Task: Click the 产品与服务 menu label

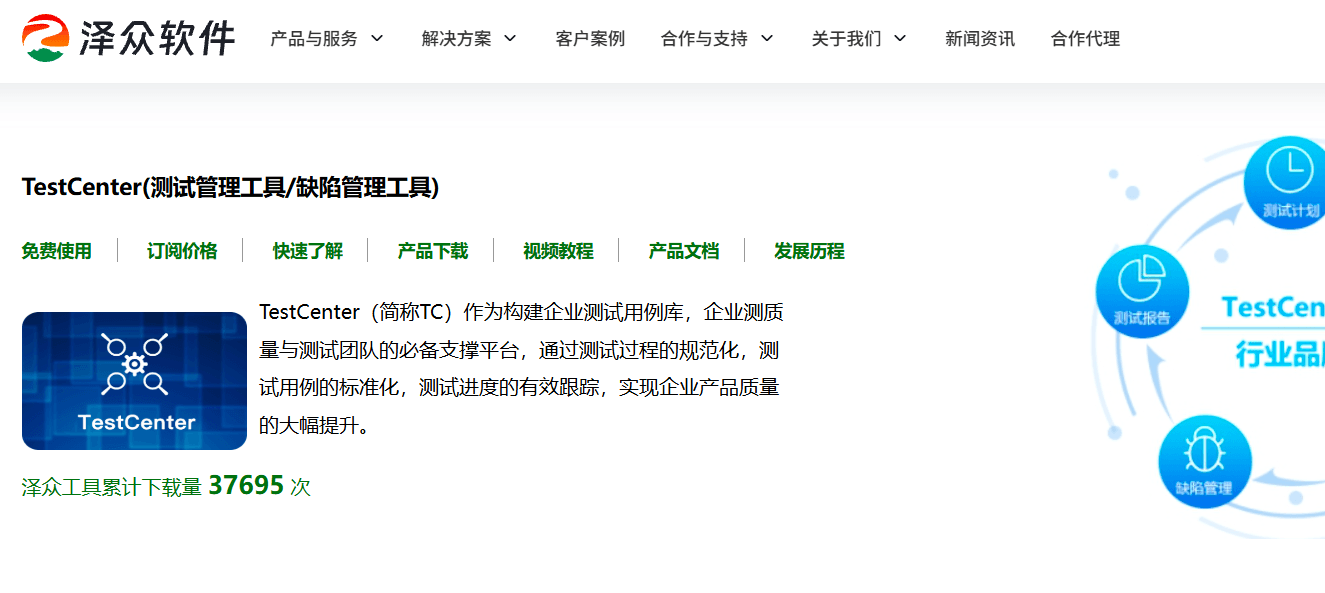Action: 314,39
